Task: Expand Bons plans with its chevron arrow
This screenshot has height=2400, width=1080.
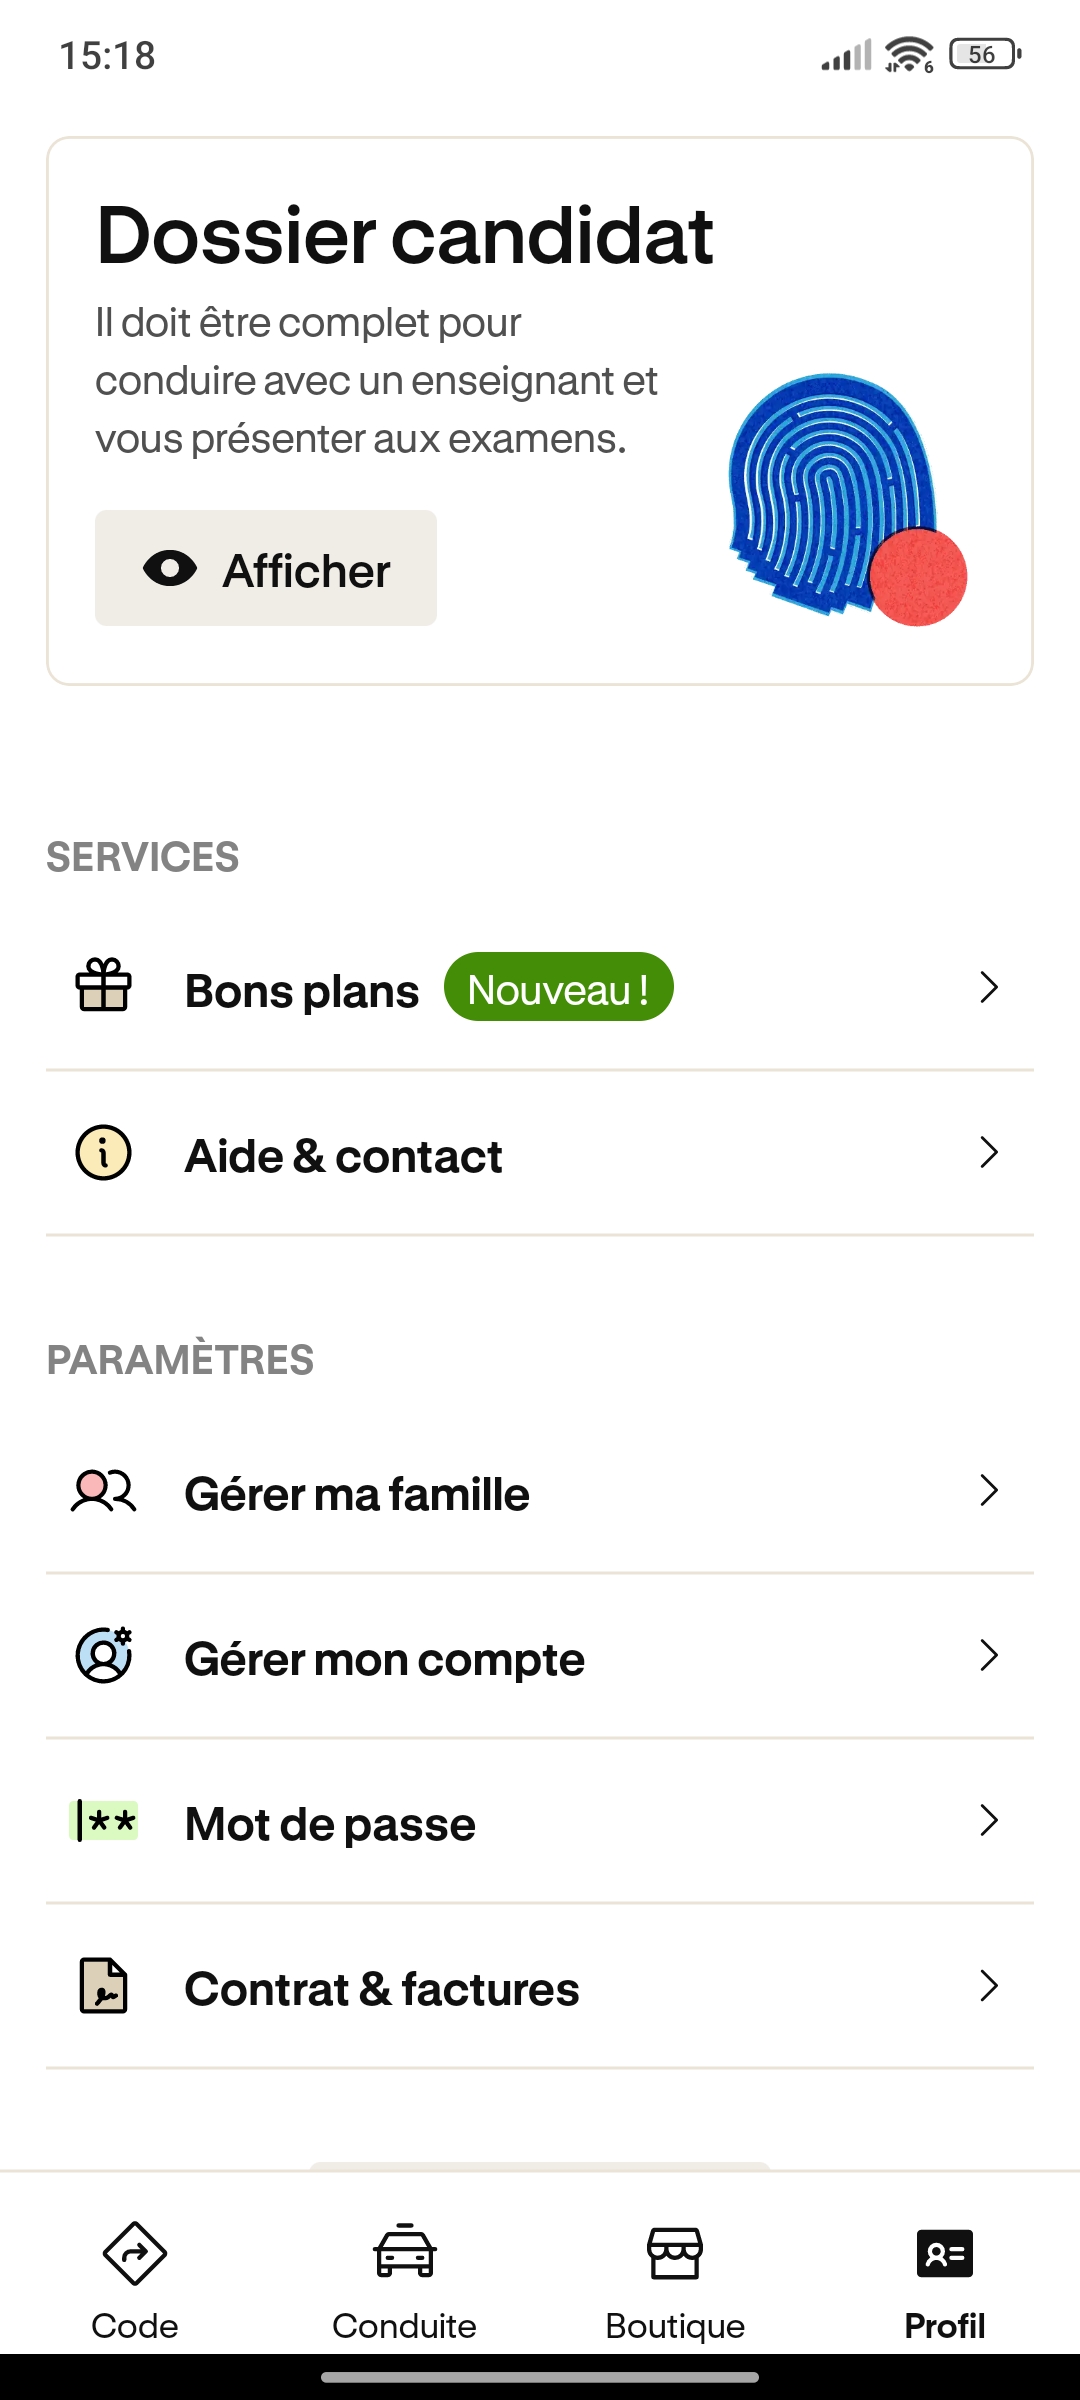Action: [x=989, y=987]
